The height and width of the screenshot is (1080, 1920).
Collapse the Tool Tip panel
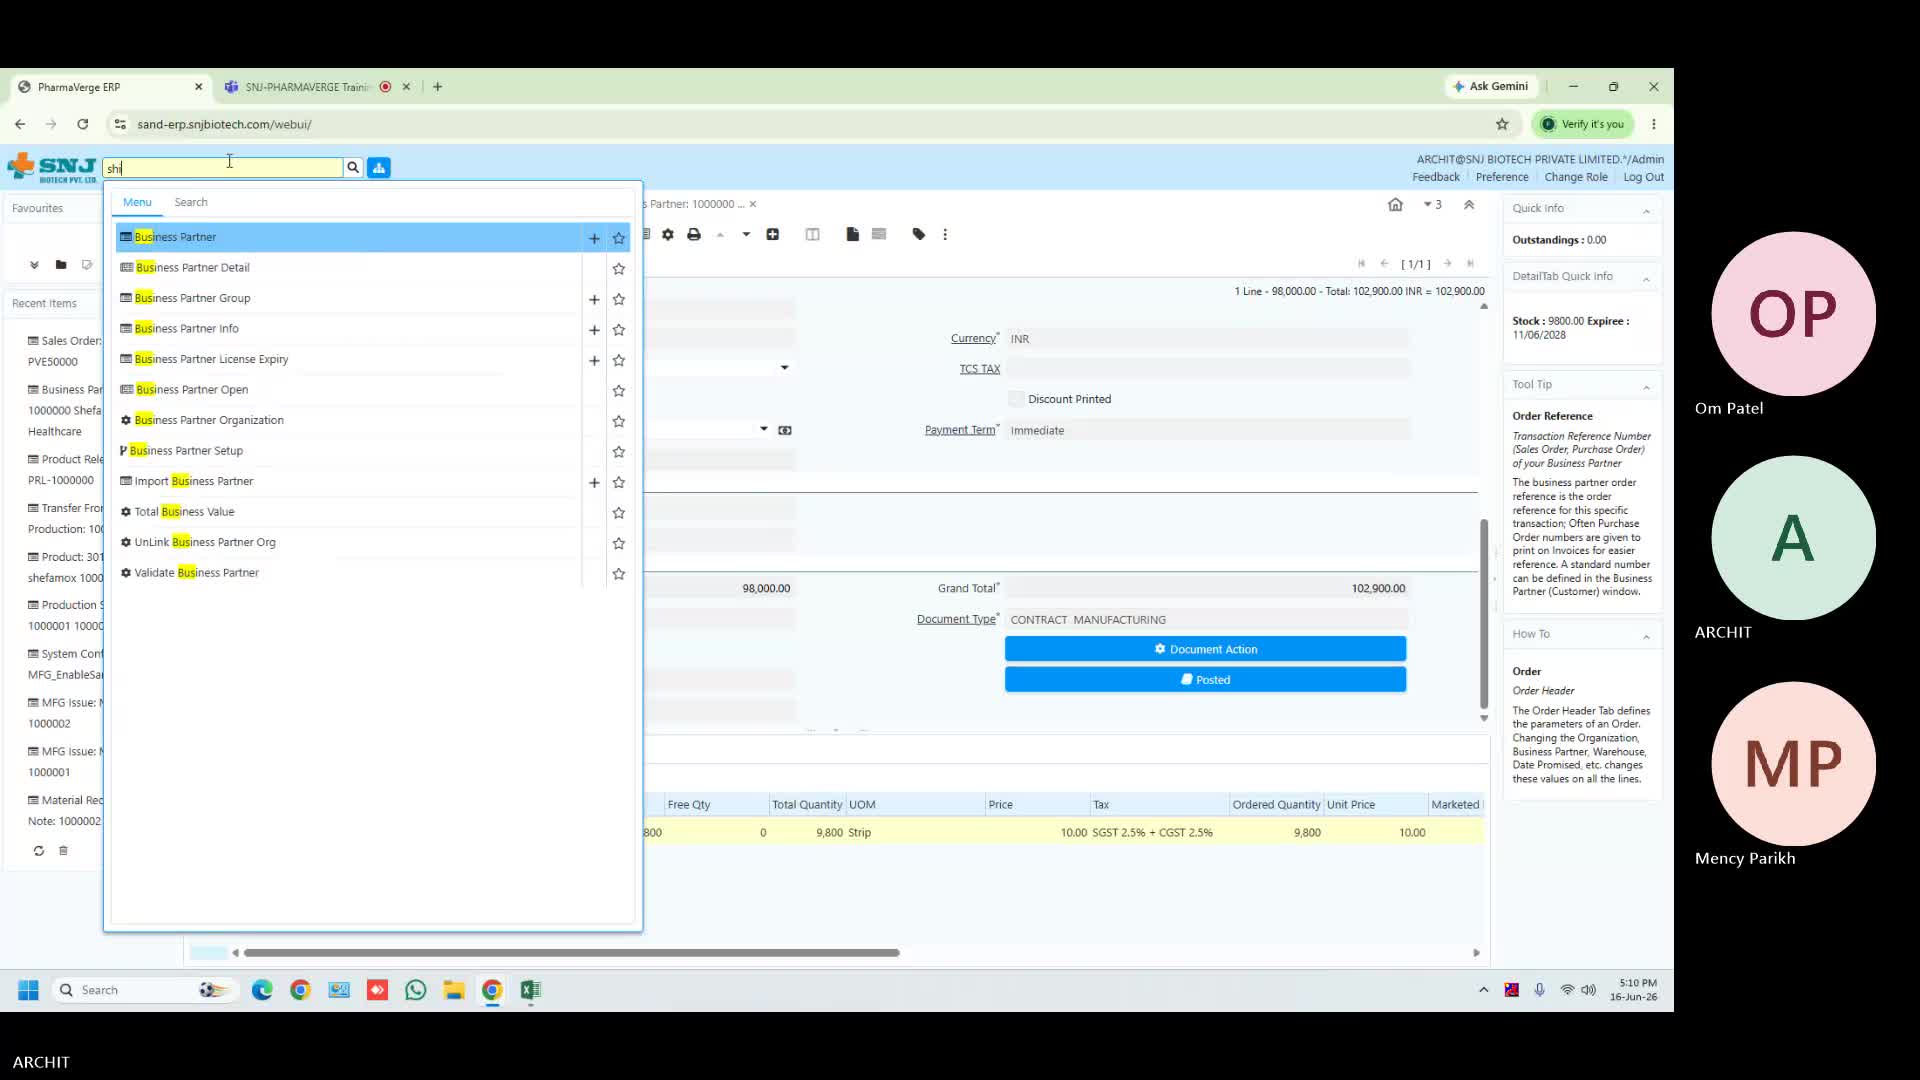1646,386
